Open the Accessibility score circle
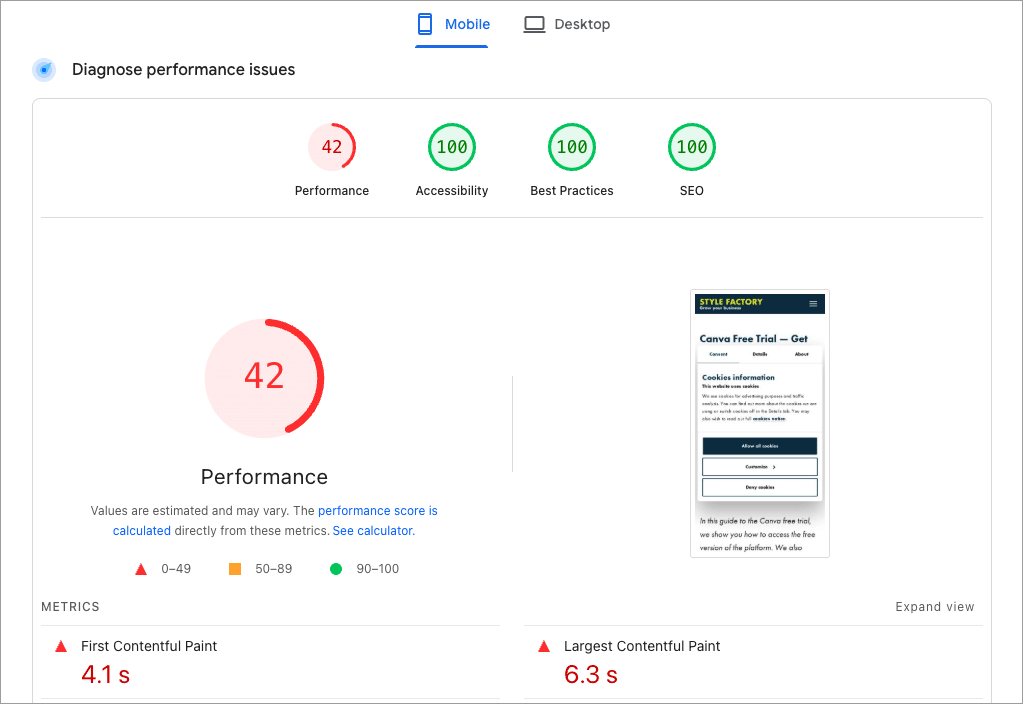This screenshot has height=704, width=1023. pos(451,146)
